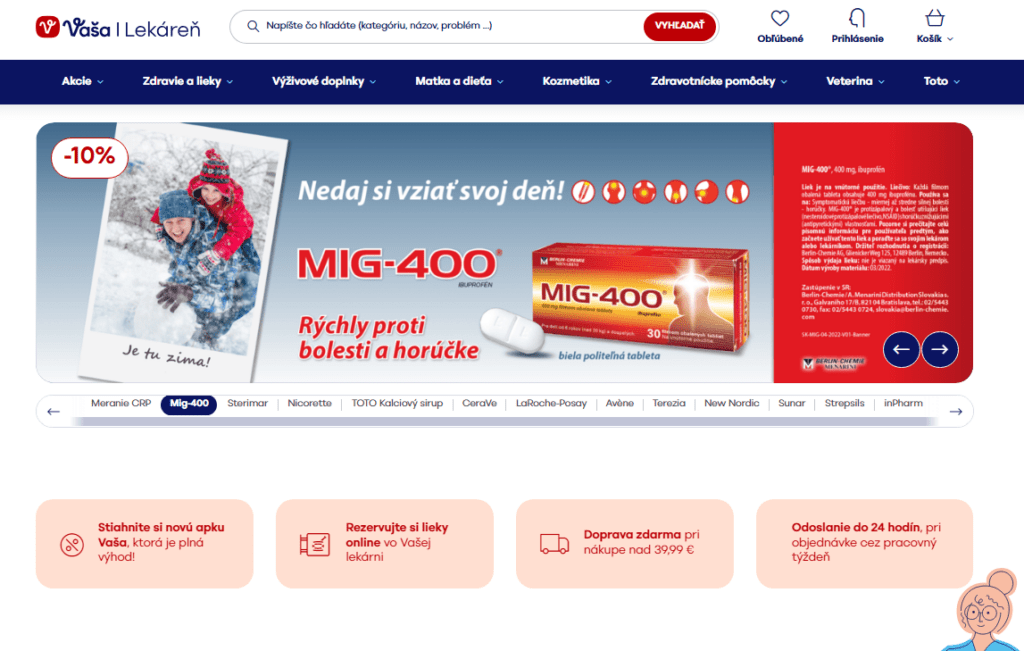
Task: Click the Vaša Lekáreň logo
Action: coord(118,27)
